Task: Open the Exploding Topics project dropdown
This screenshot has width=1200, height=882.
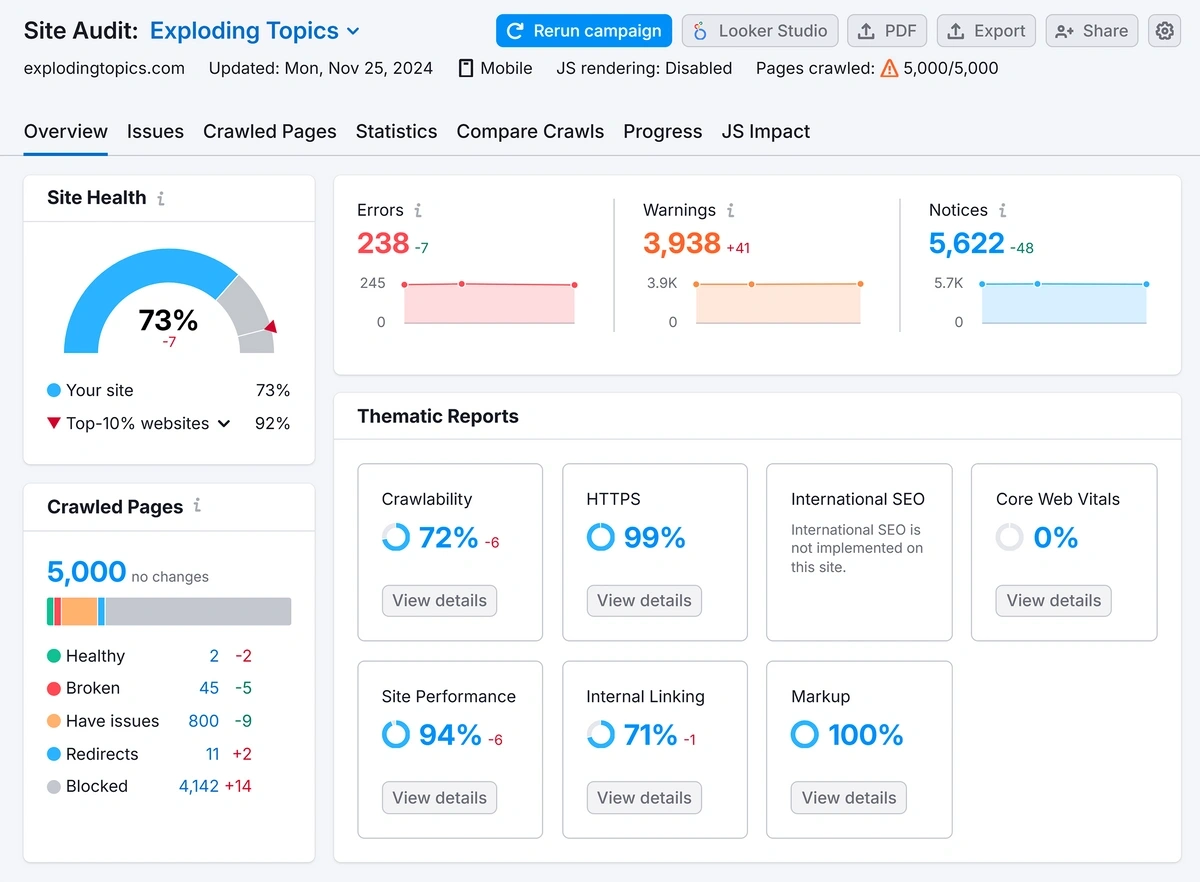Action: coord(254,31)
